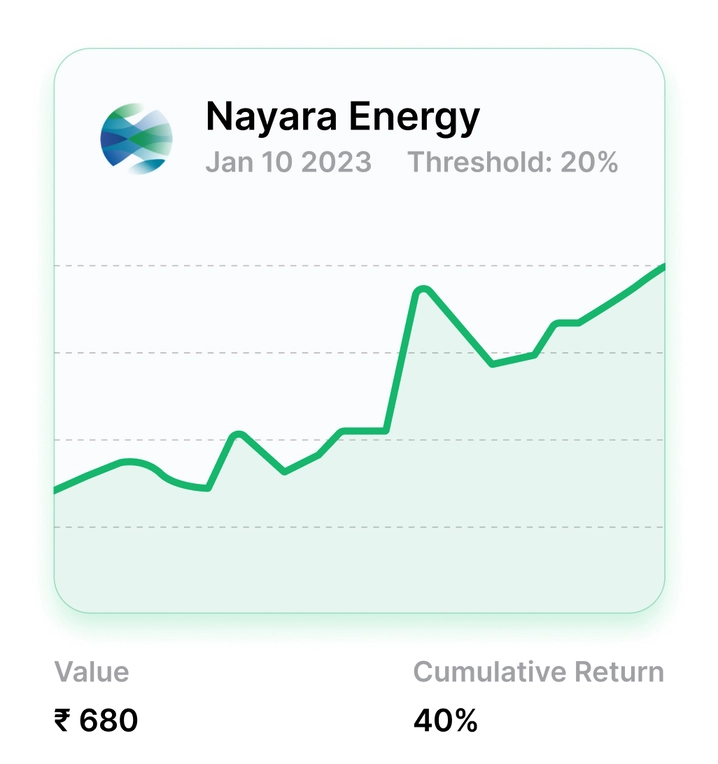Click the second dashed gridline from top

(x=359, y=352)
